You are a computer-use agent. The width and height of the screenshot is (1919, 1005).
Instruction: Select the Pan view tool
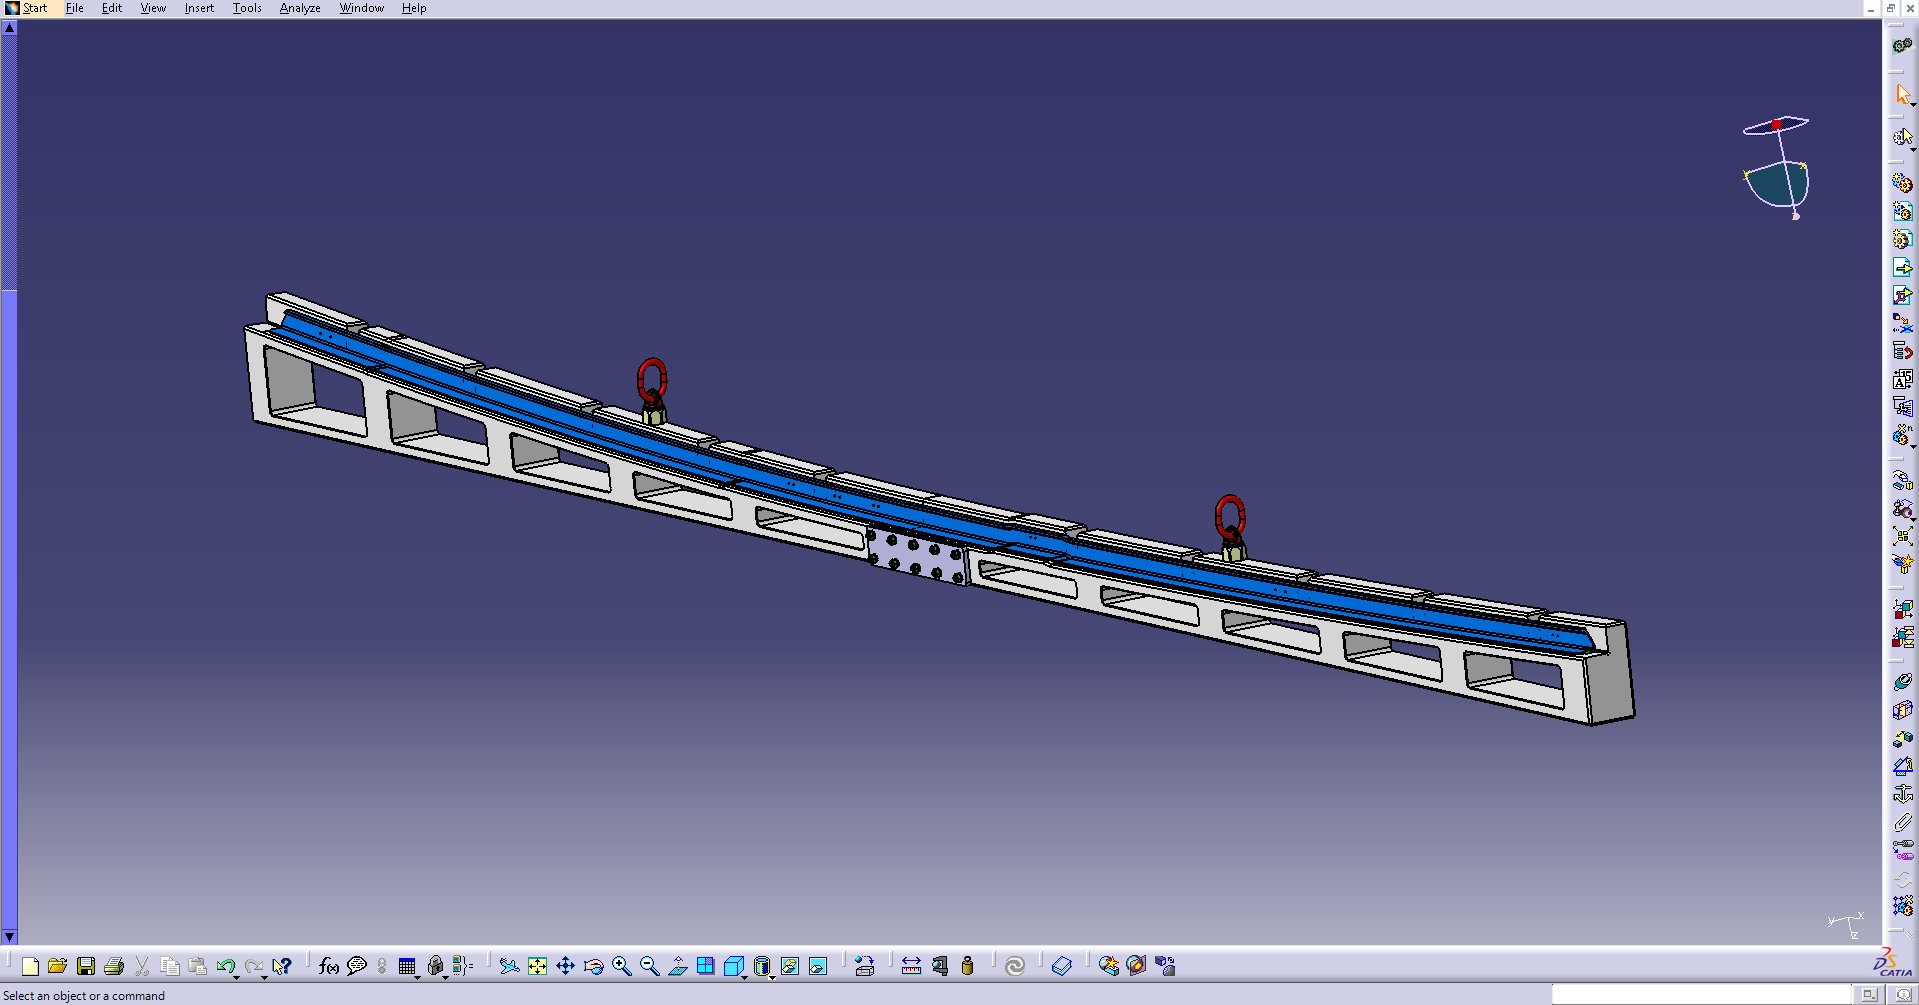[566, 966]
